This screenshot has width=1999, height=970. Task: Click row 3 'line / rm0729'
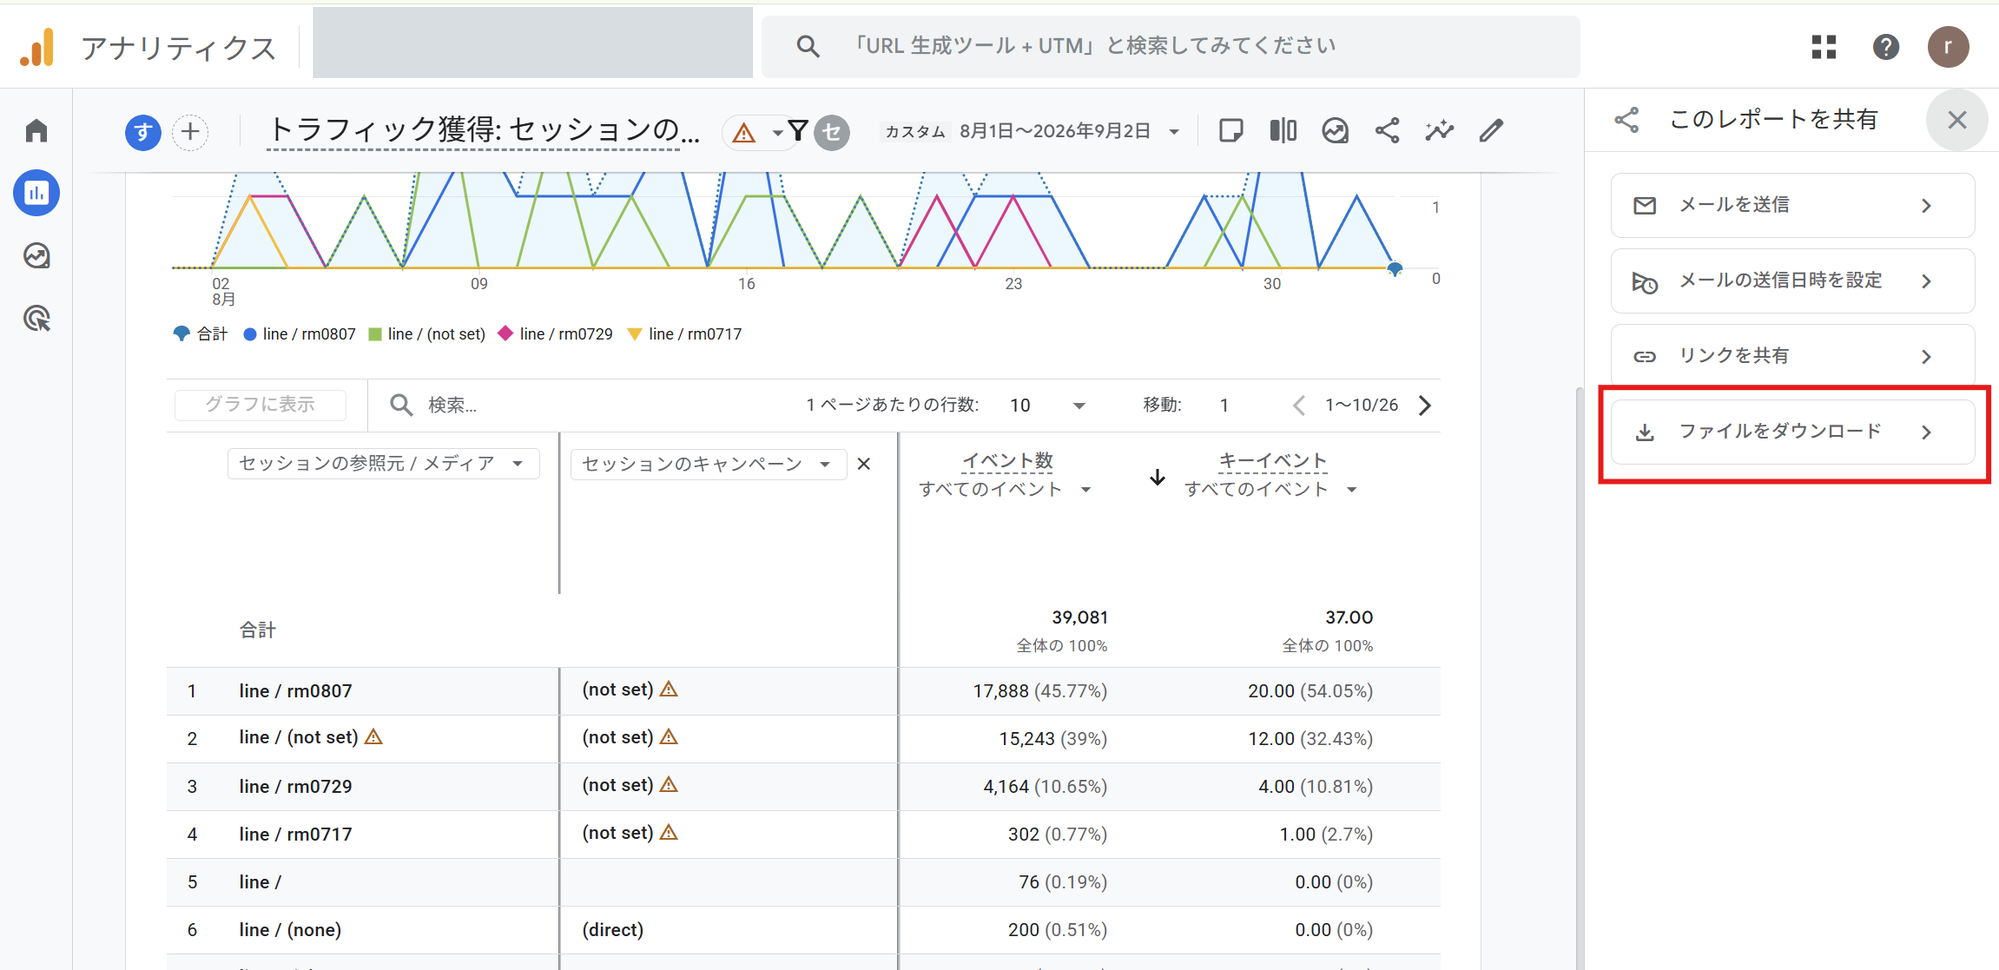(x=296, y=787)
